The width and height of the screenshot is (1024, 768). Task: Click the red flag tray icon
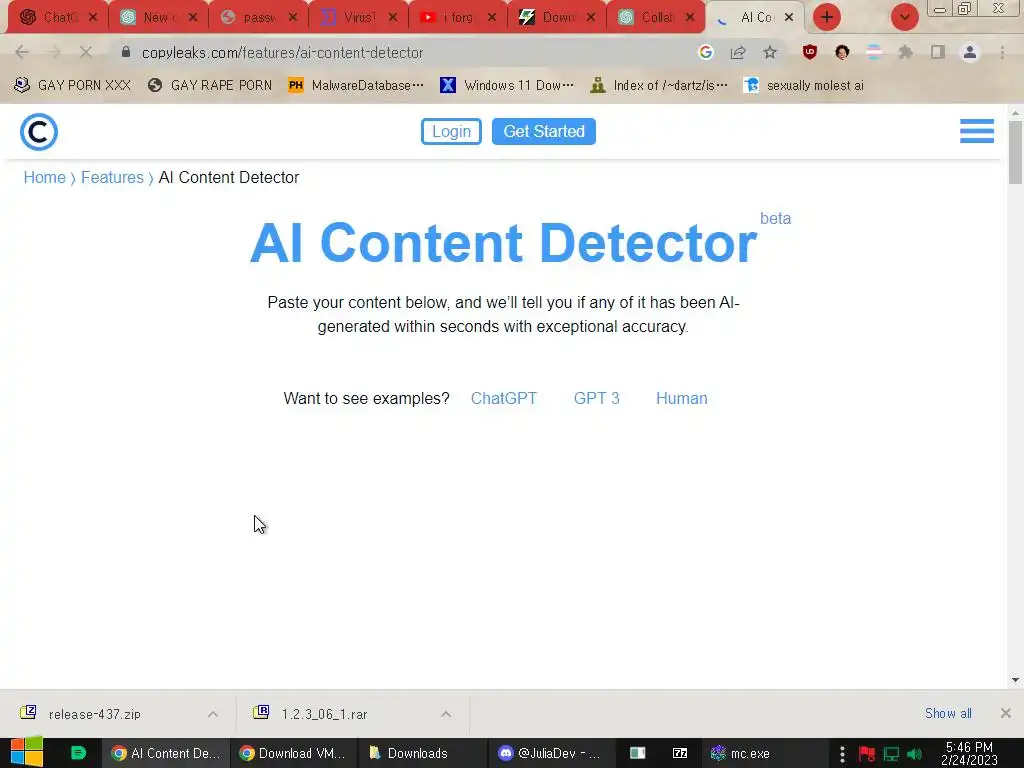click(x=867, y=754)
